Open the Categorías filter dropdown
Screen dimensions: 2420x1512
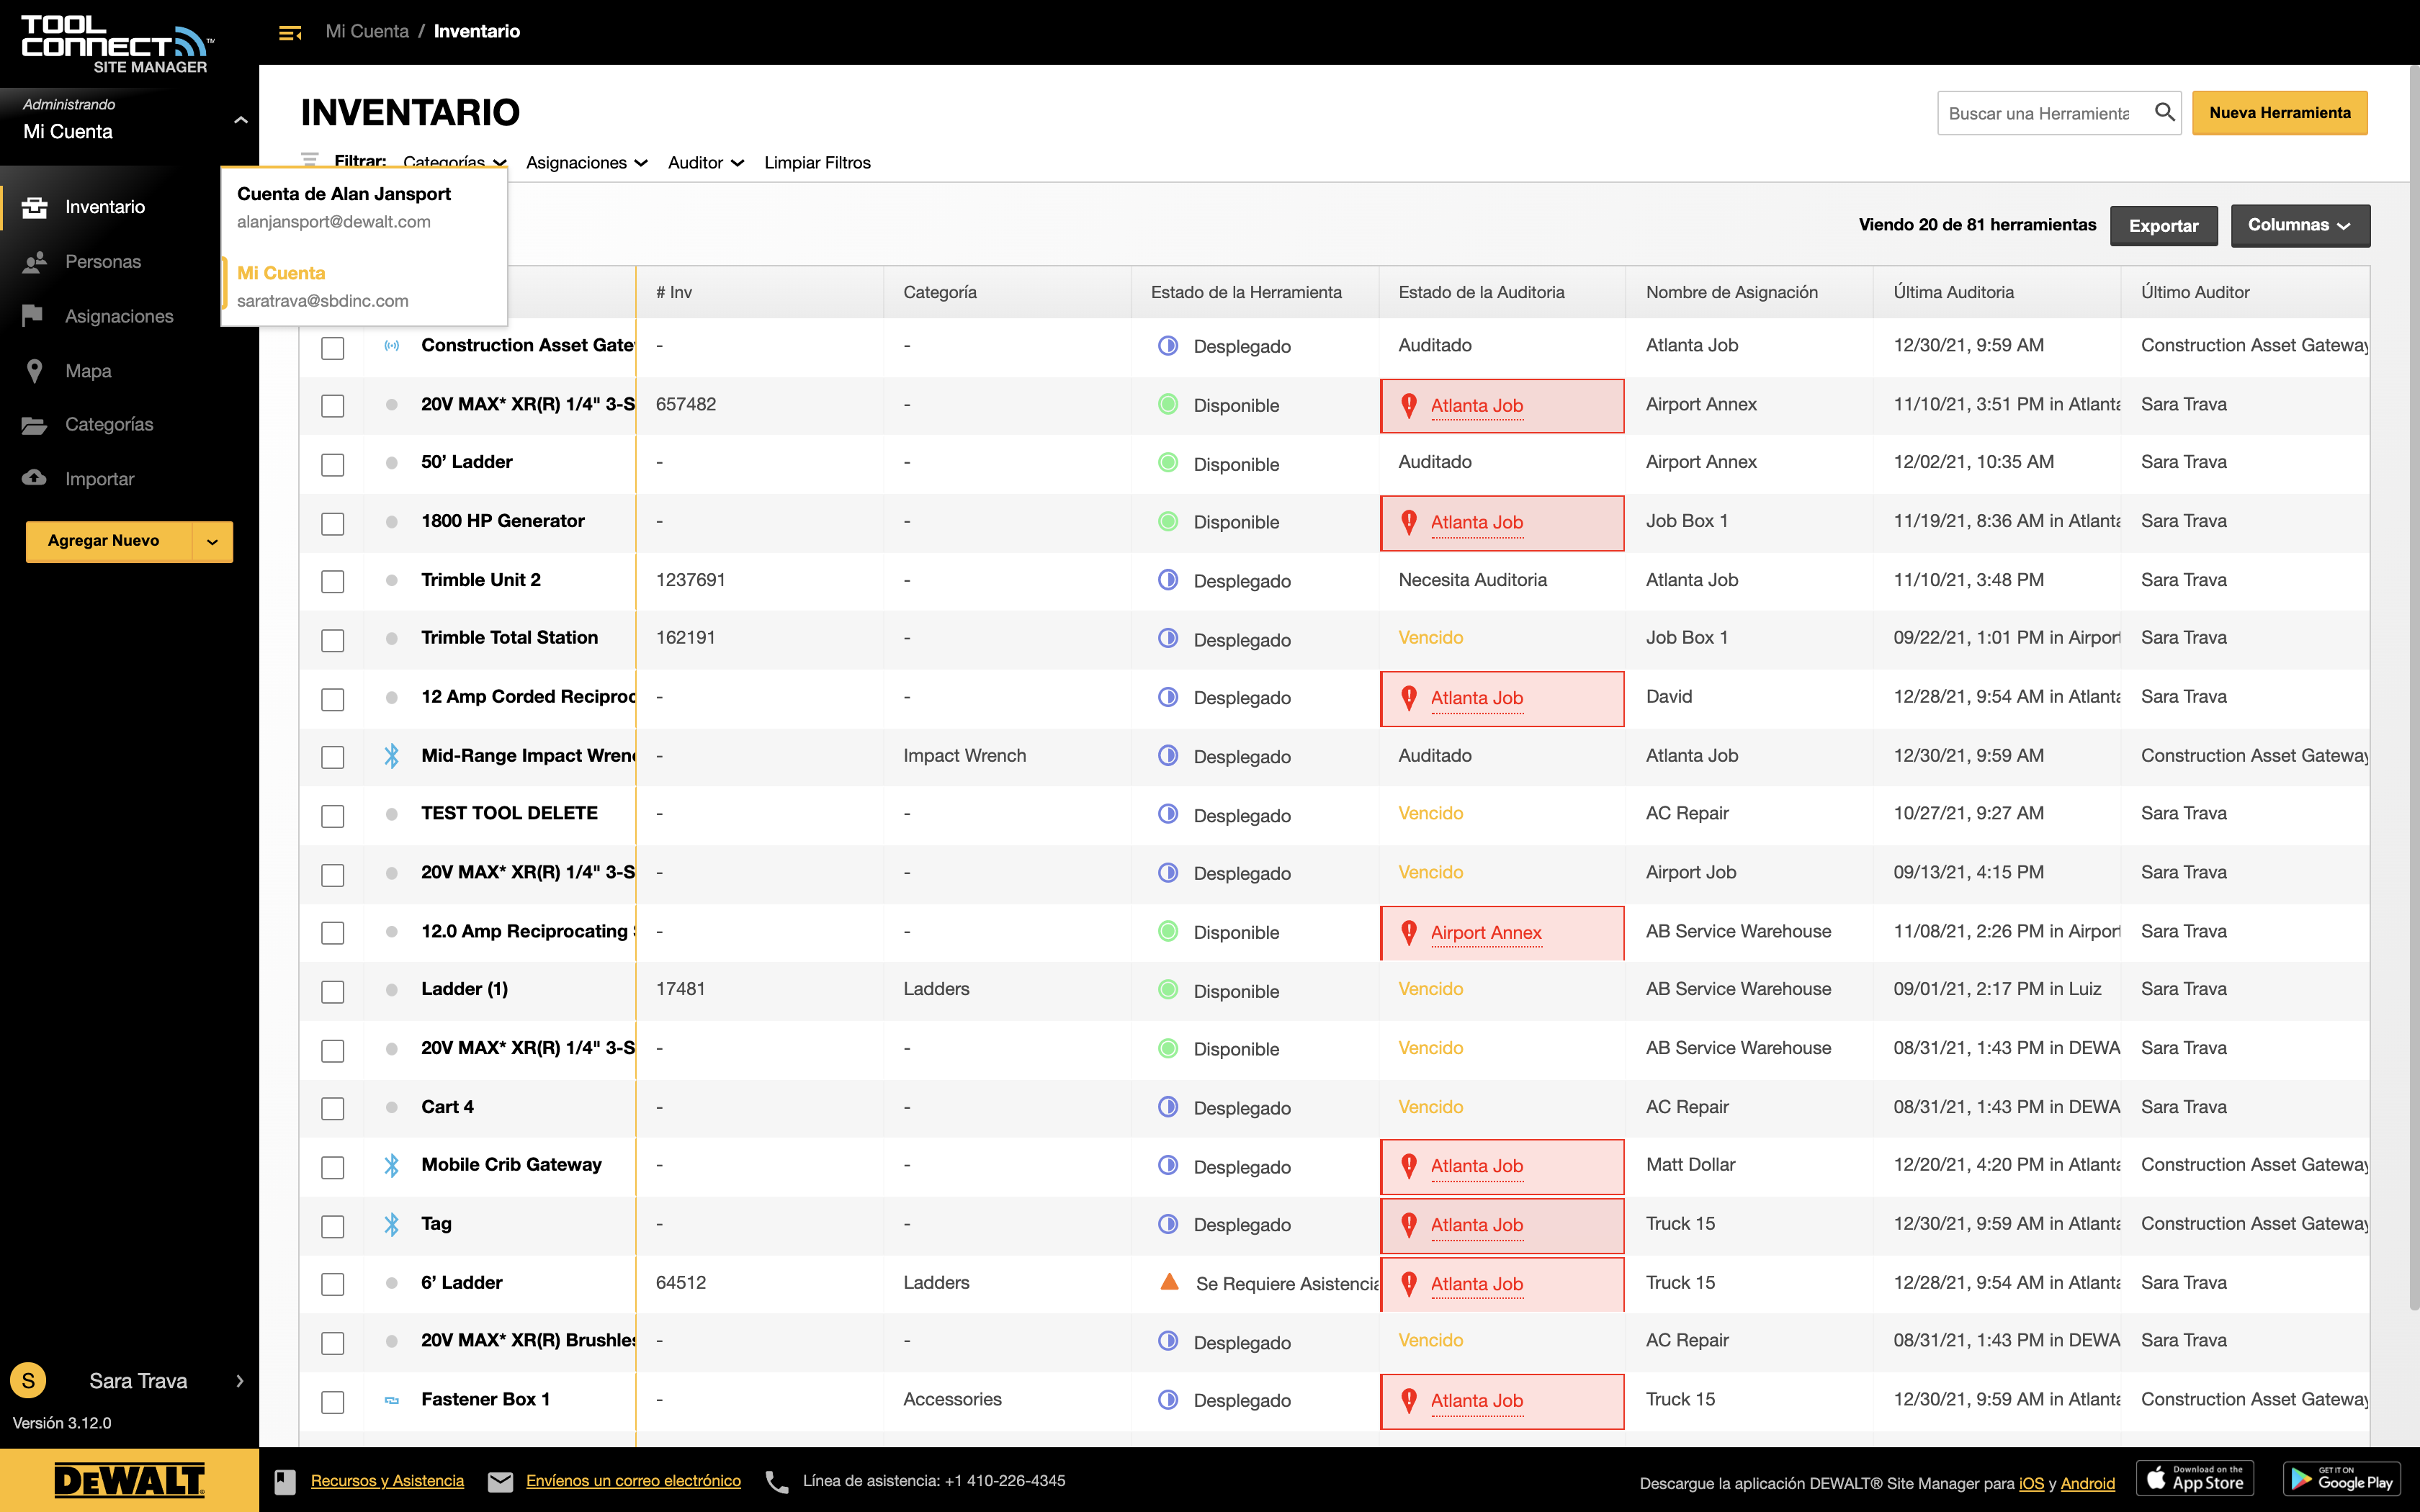pyautogui.click(x=455, y=162)
